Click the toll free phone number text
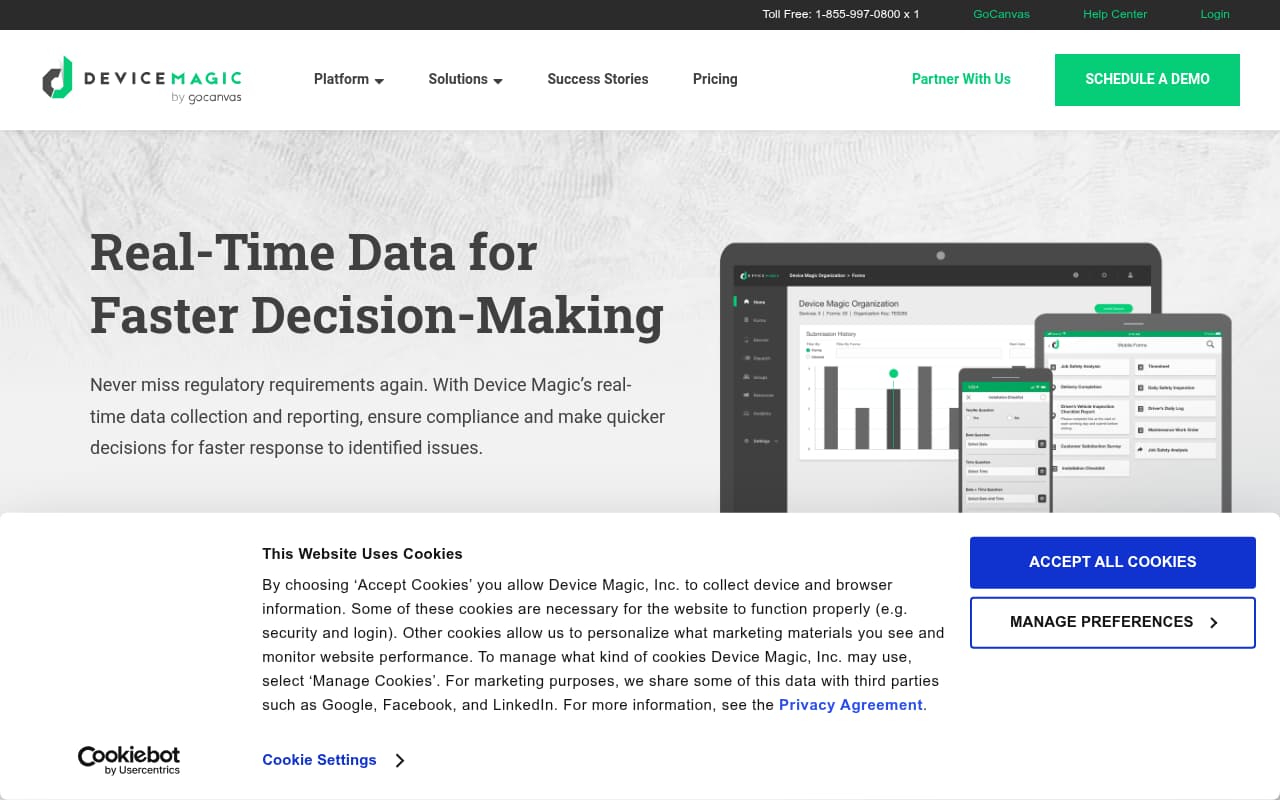This screenshot has width=1280, height=800. pos(841,14)
